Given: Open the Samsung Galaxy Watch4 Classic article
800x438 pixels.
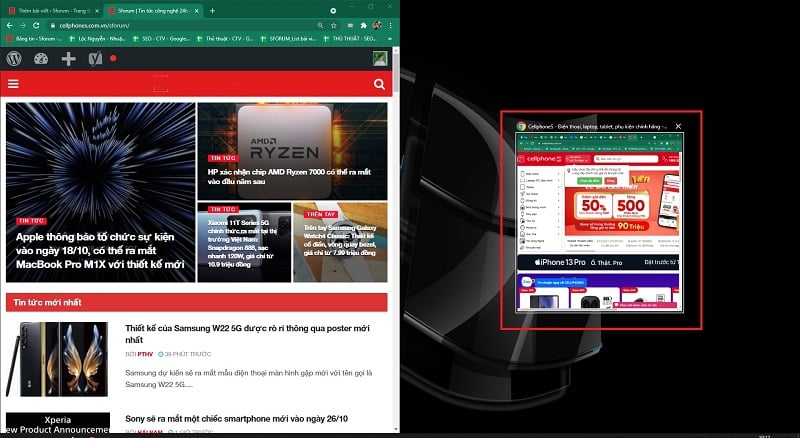Looking at the screenshot, I should click(x=340, y=240).
